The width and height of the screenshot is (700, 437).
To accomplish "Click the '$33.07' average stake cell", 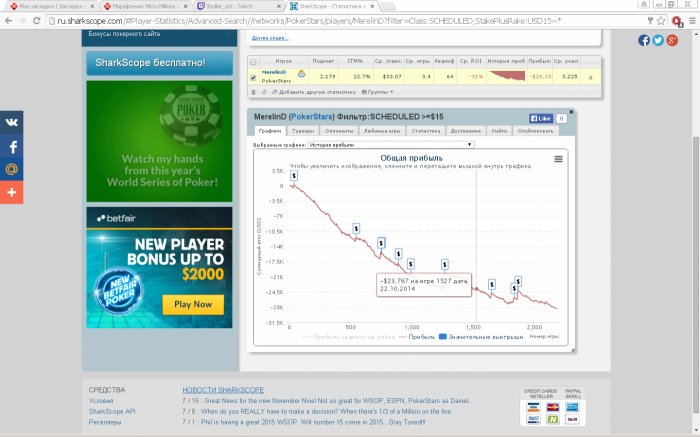I will pyautogui.click(x=392, y=76).
